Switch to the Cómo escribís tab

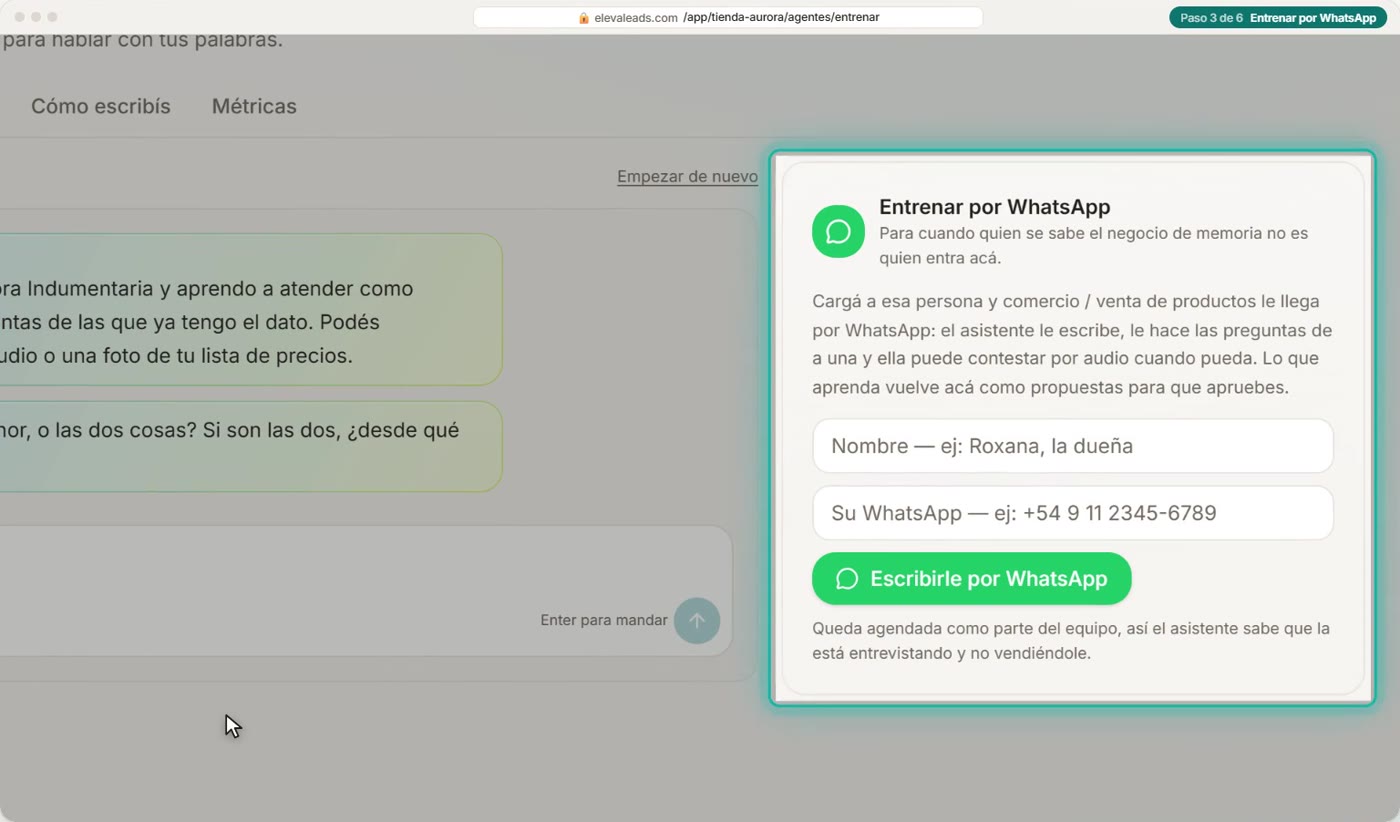(x=101, y=106)
